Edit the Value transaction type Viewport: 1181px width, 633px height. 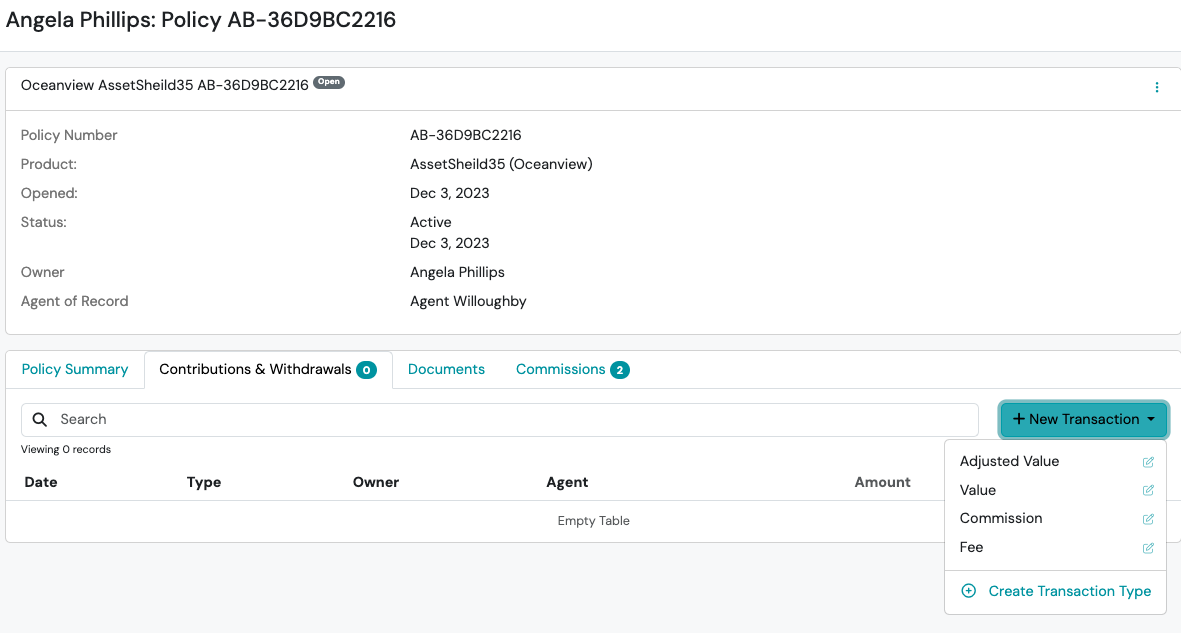point(1148,491)
